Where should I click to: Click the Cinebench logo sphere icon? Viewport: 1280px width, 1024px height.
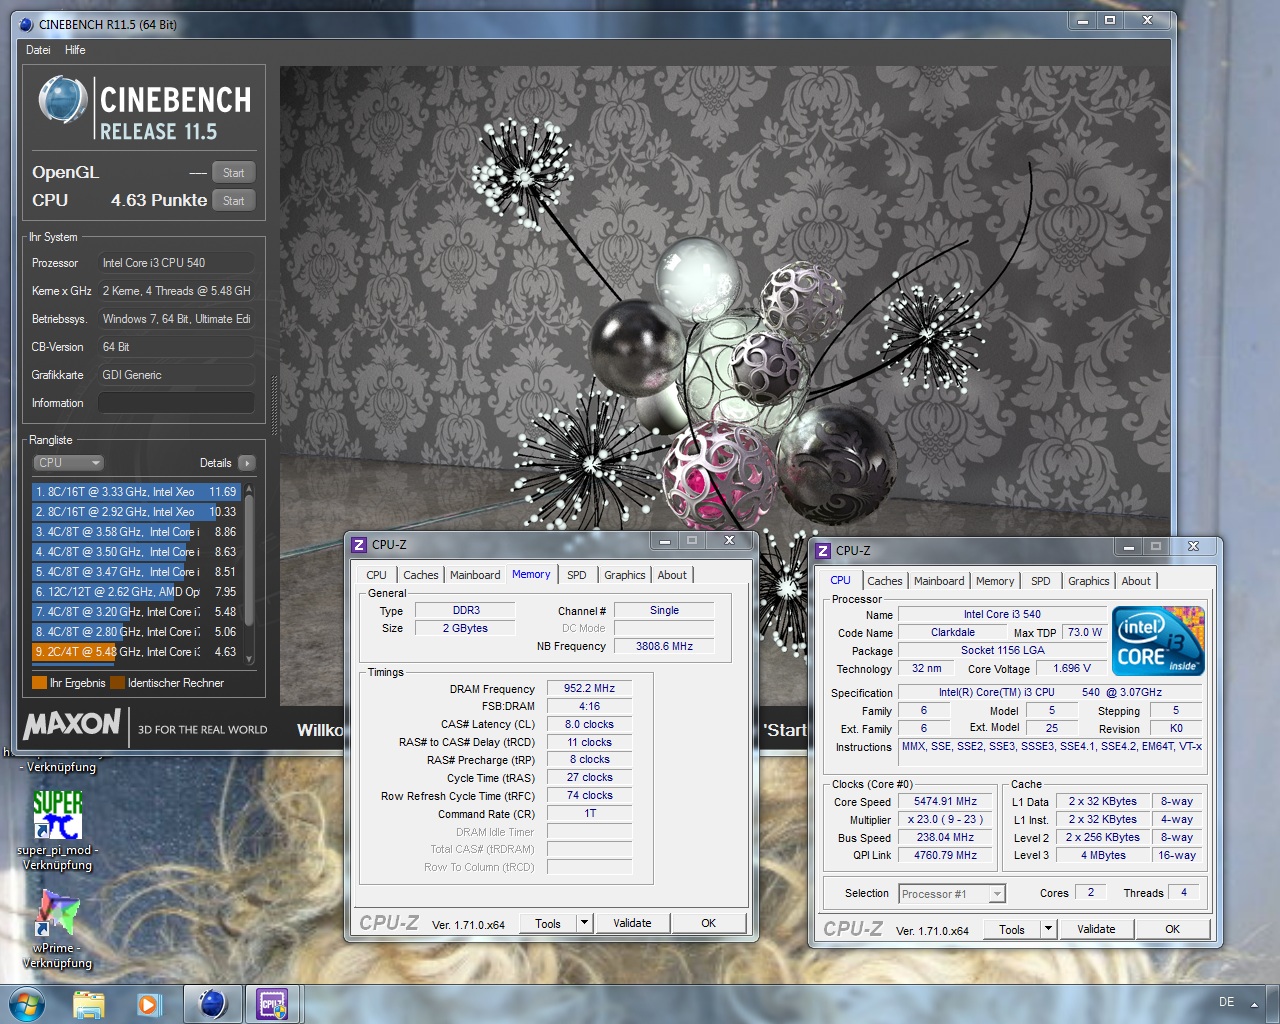pos(62,100)
